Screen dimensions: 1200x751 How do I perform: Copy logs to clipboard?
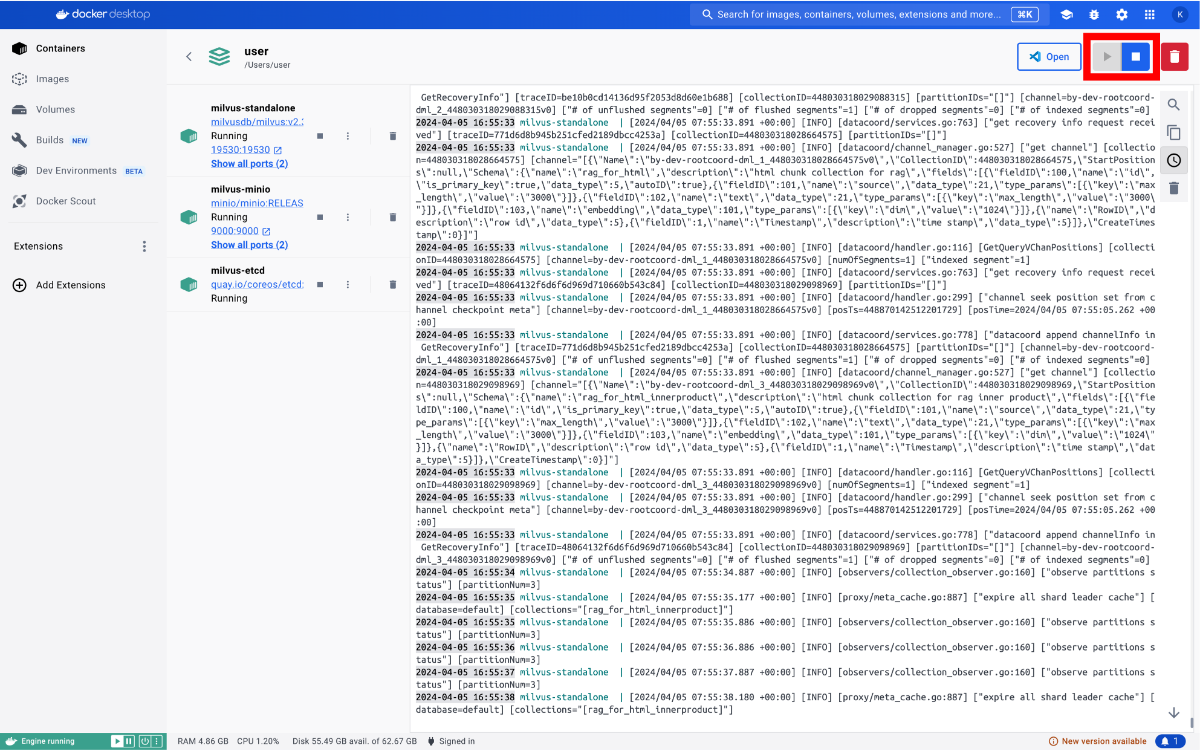(x=1174, y=132)
